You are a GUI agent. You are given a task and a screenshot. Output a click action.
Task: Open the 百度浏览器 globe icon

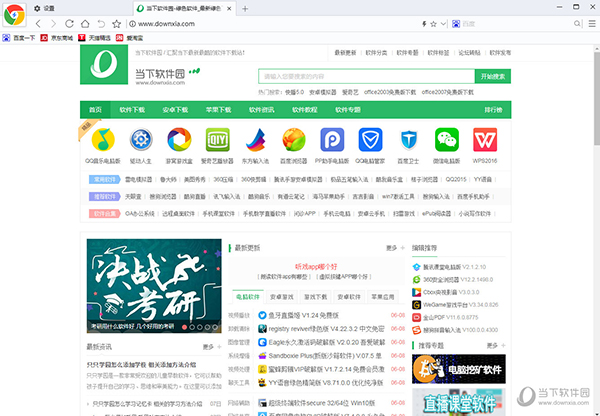click(x=294, y=140)
